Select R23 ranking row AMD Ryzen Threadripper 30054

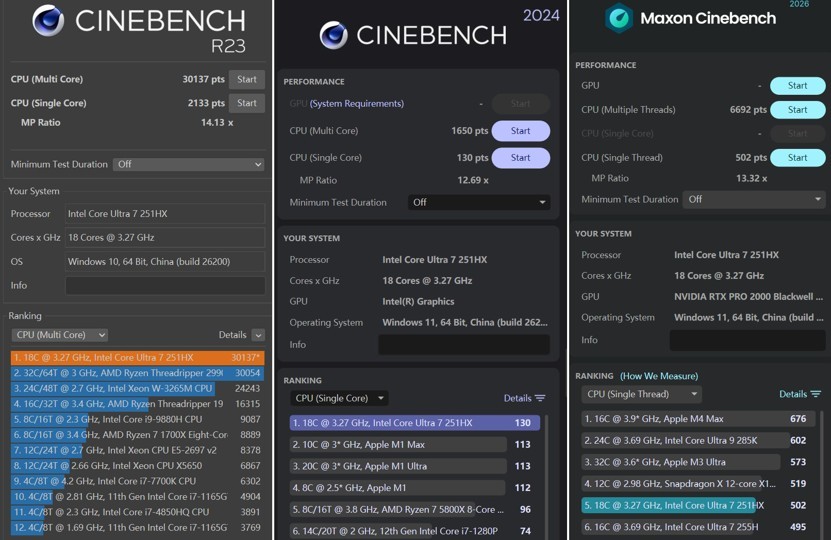(137, 373)
